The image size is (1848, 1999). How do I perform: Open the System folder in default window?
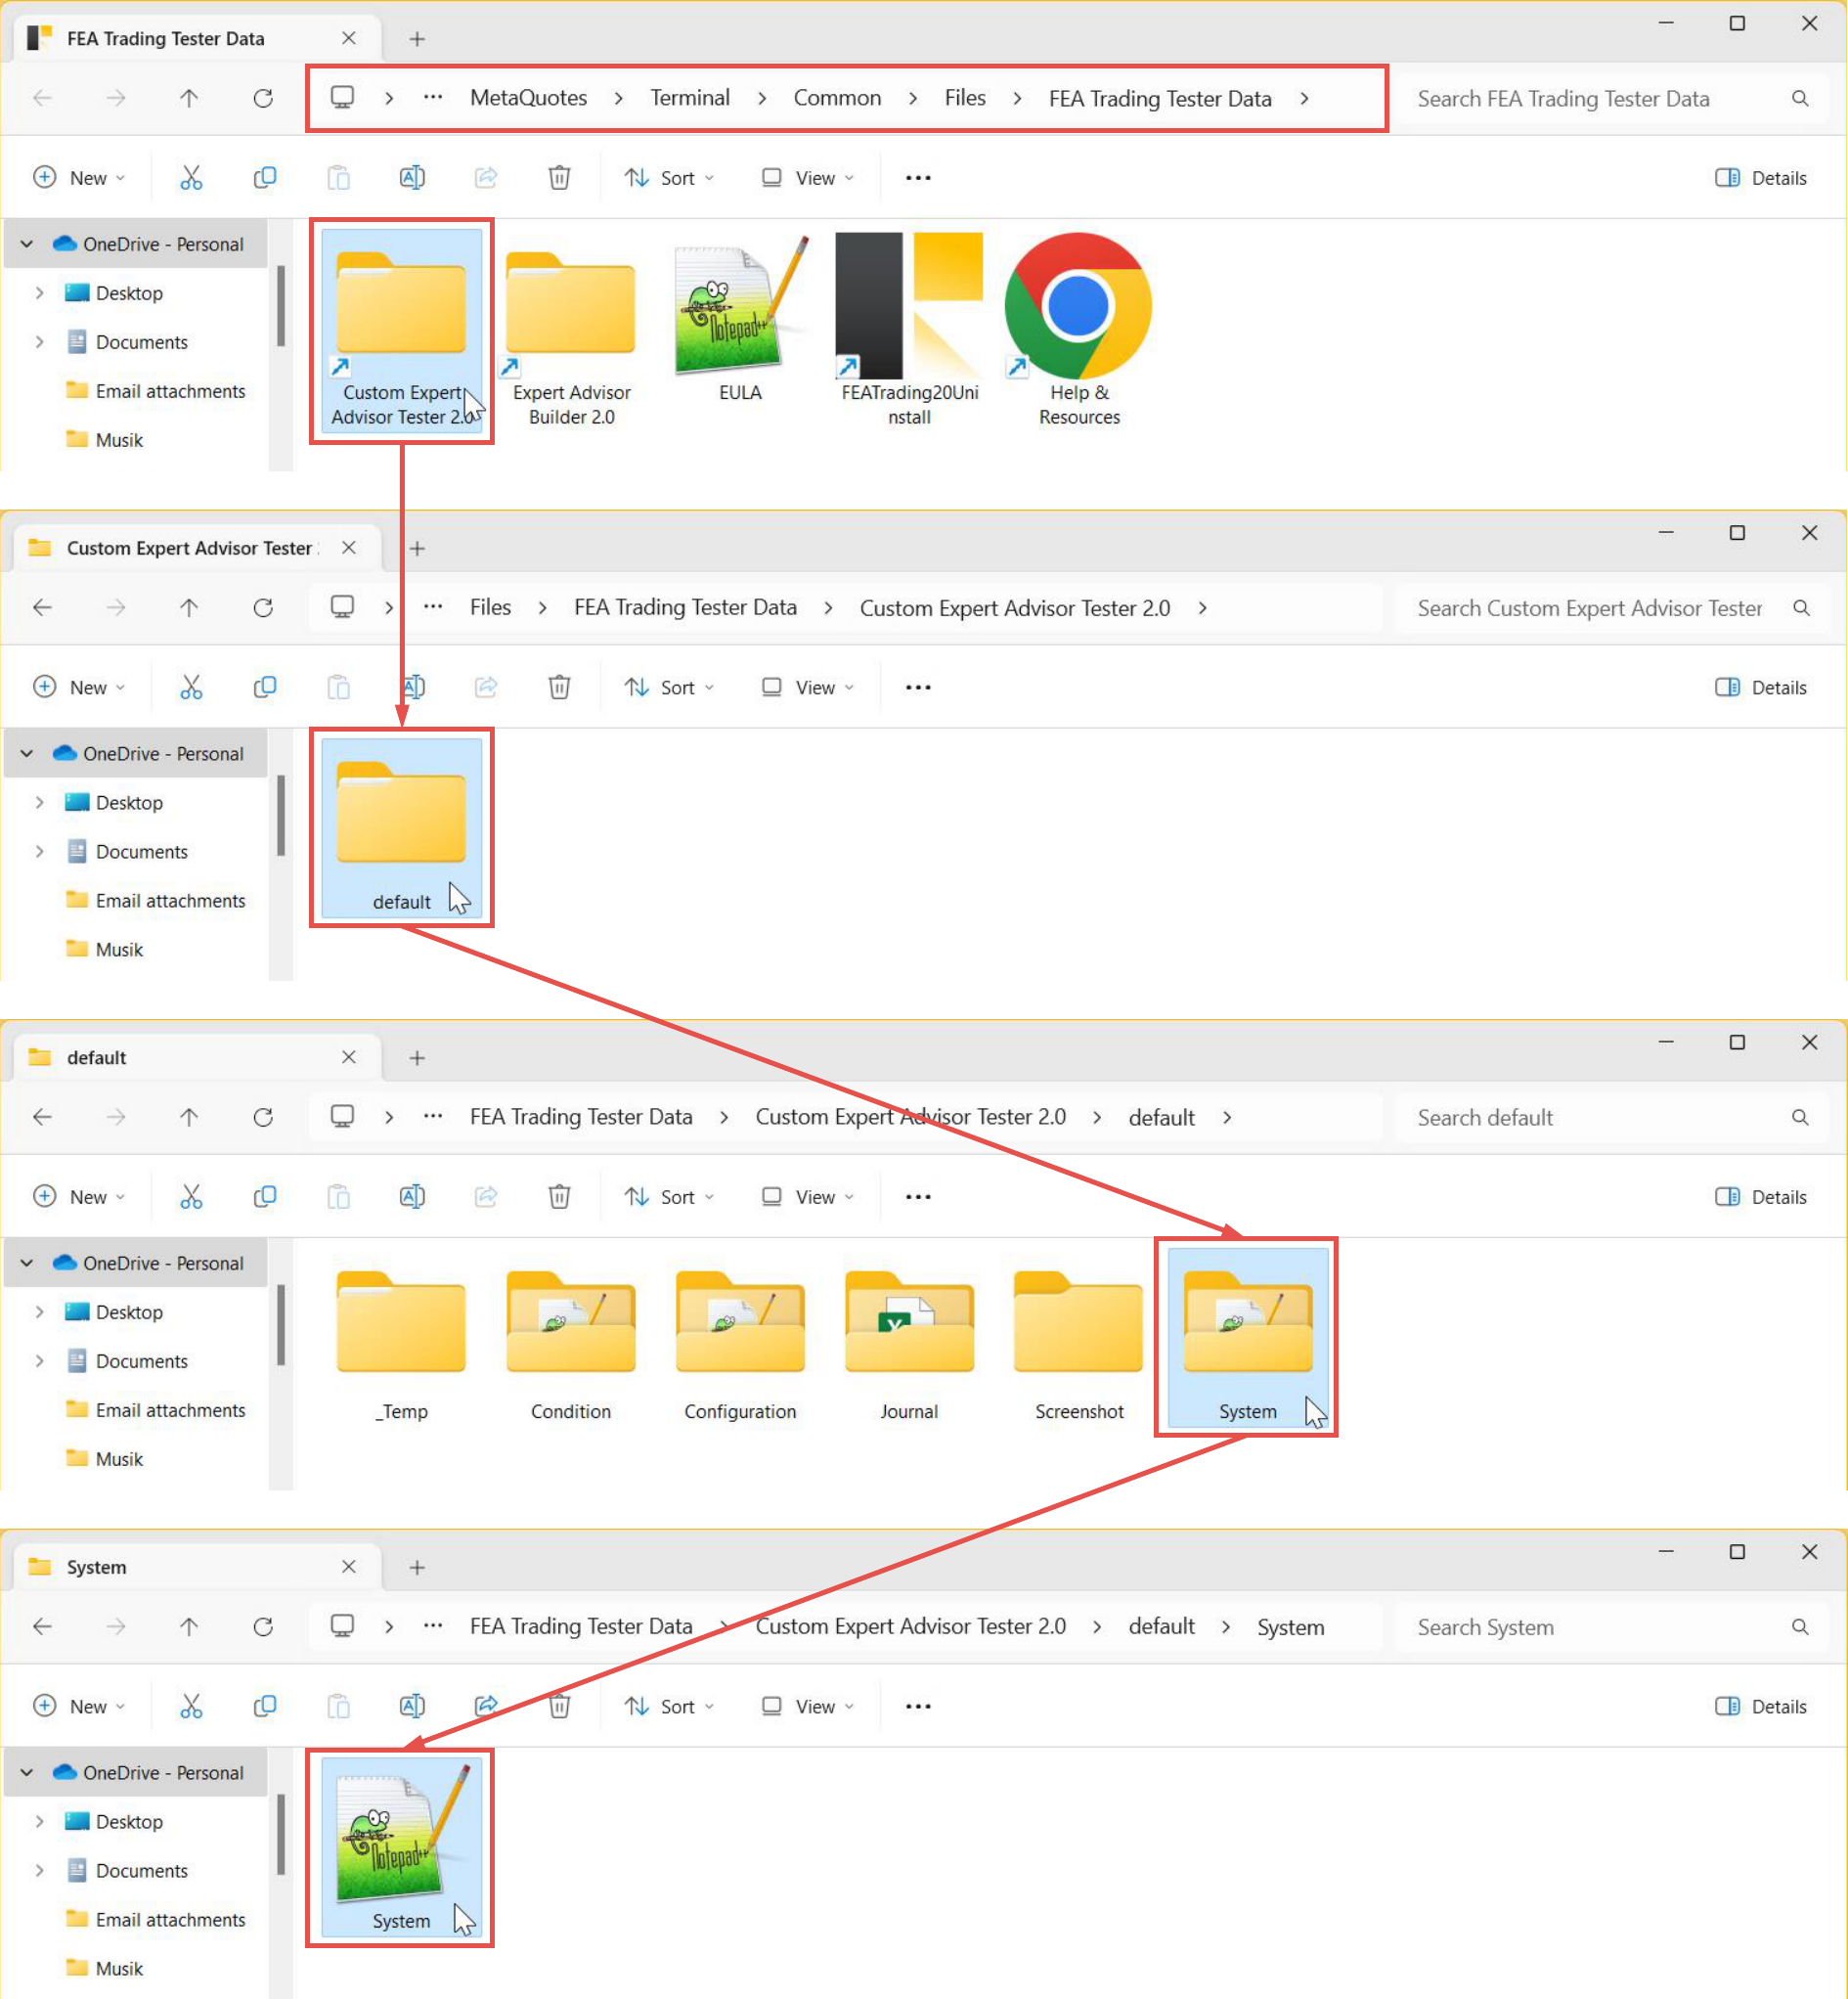click(x=1247, y=1339)
